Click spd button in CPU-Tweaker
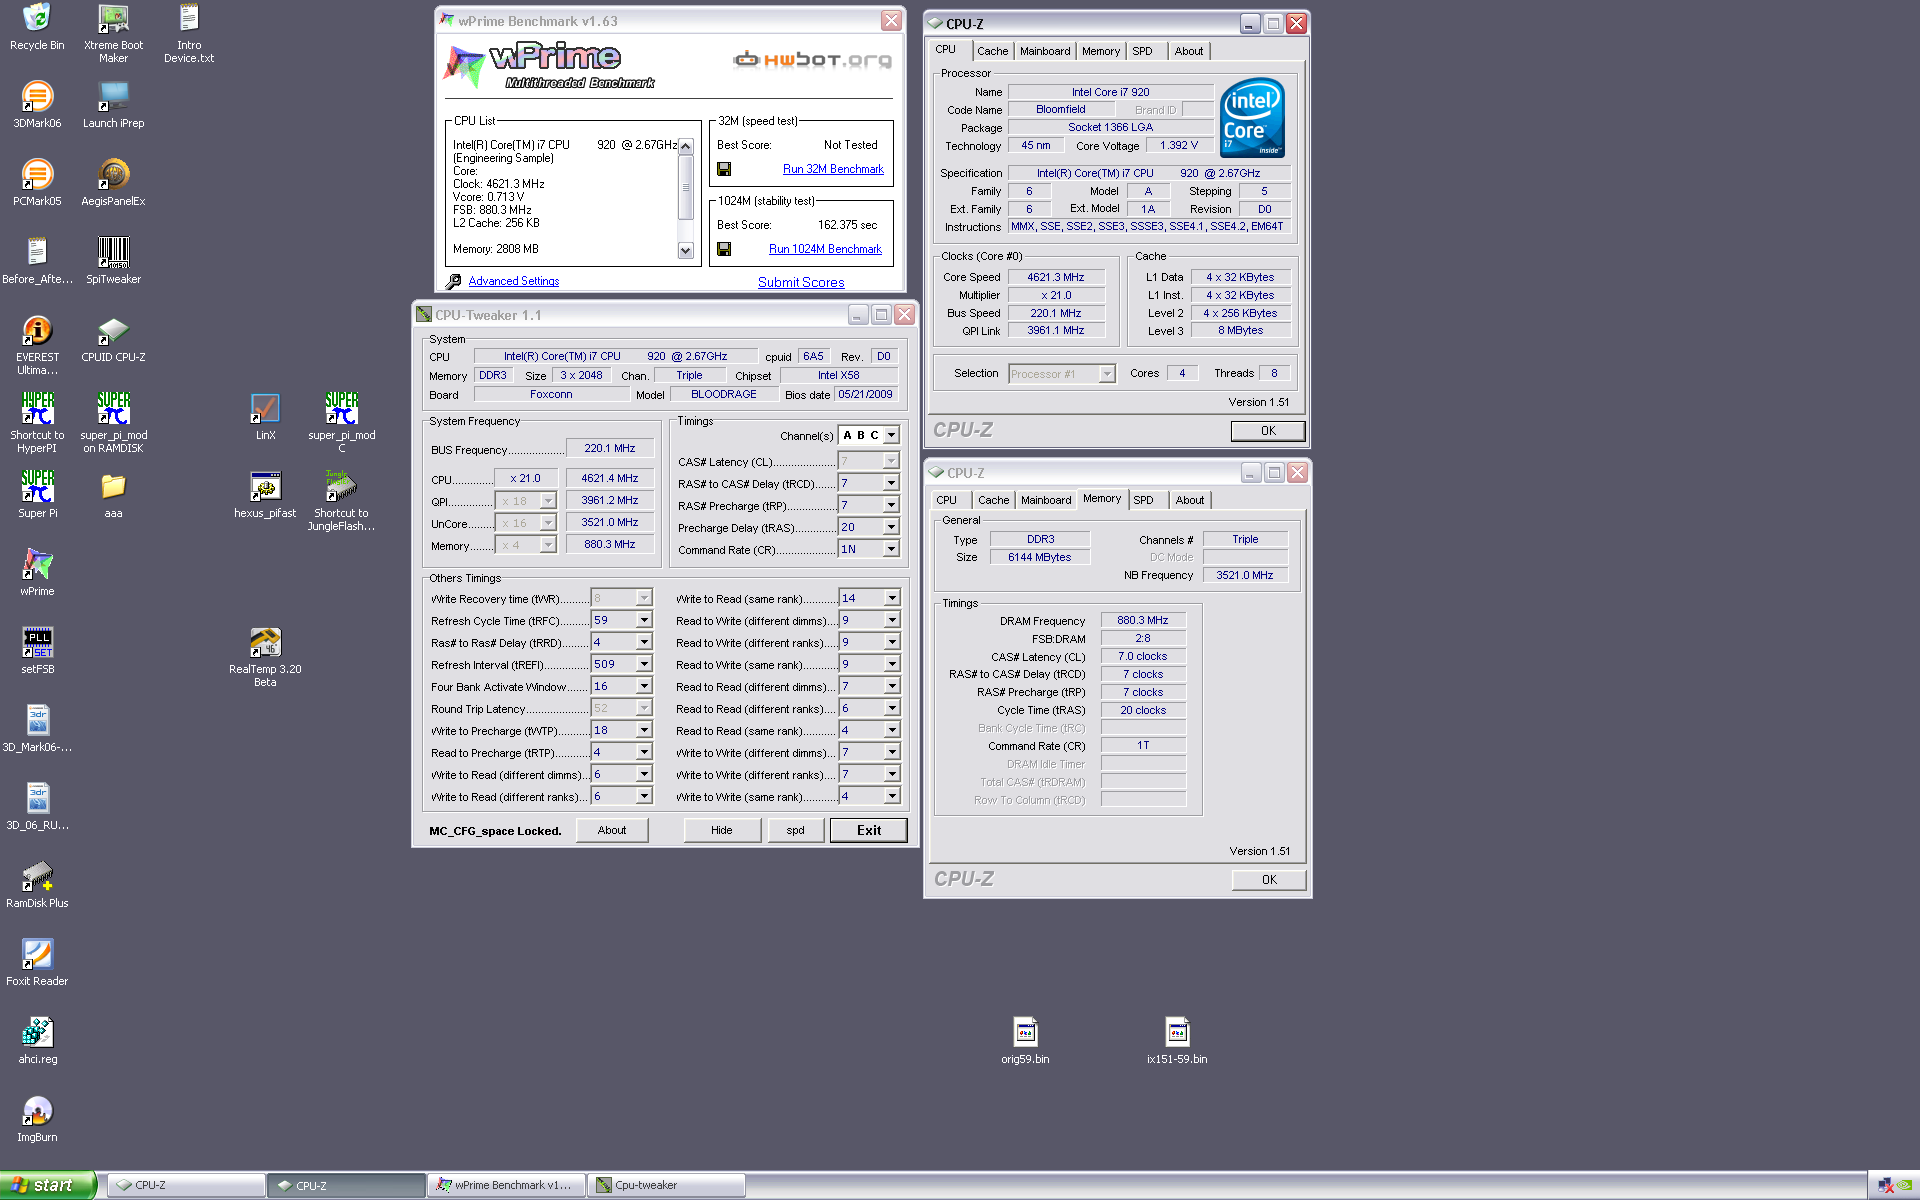The height and width of the screenshot is (1200, 1920). point(795,830)
